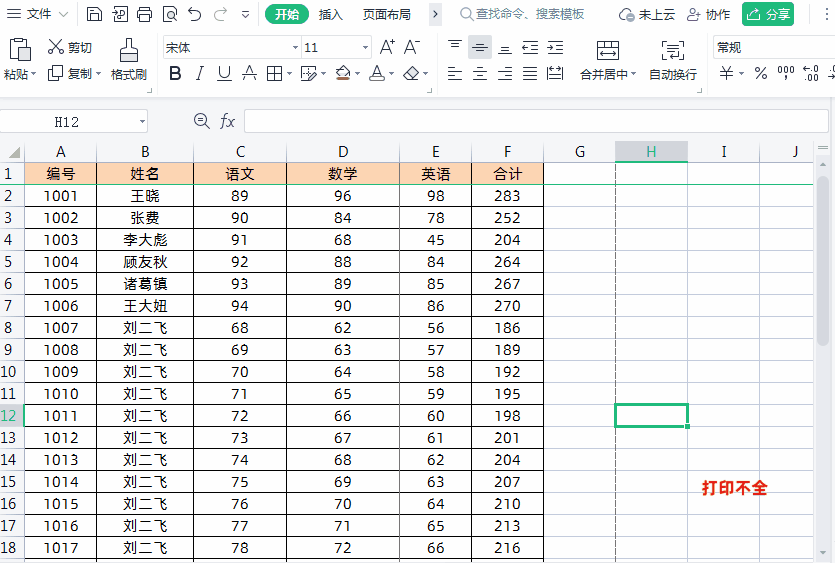The width and height of the screenshot is (835, 563).
Task: Show more ribbon tabs chevron
Action: (x=436, y=14)
